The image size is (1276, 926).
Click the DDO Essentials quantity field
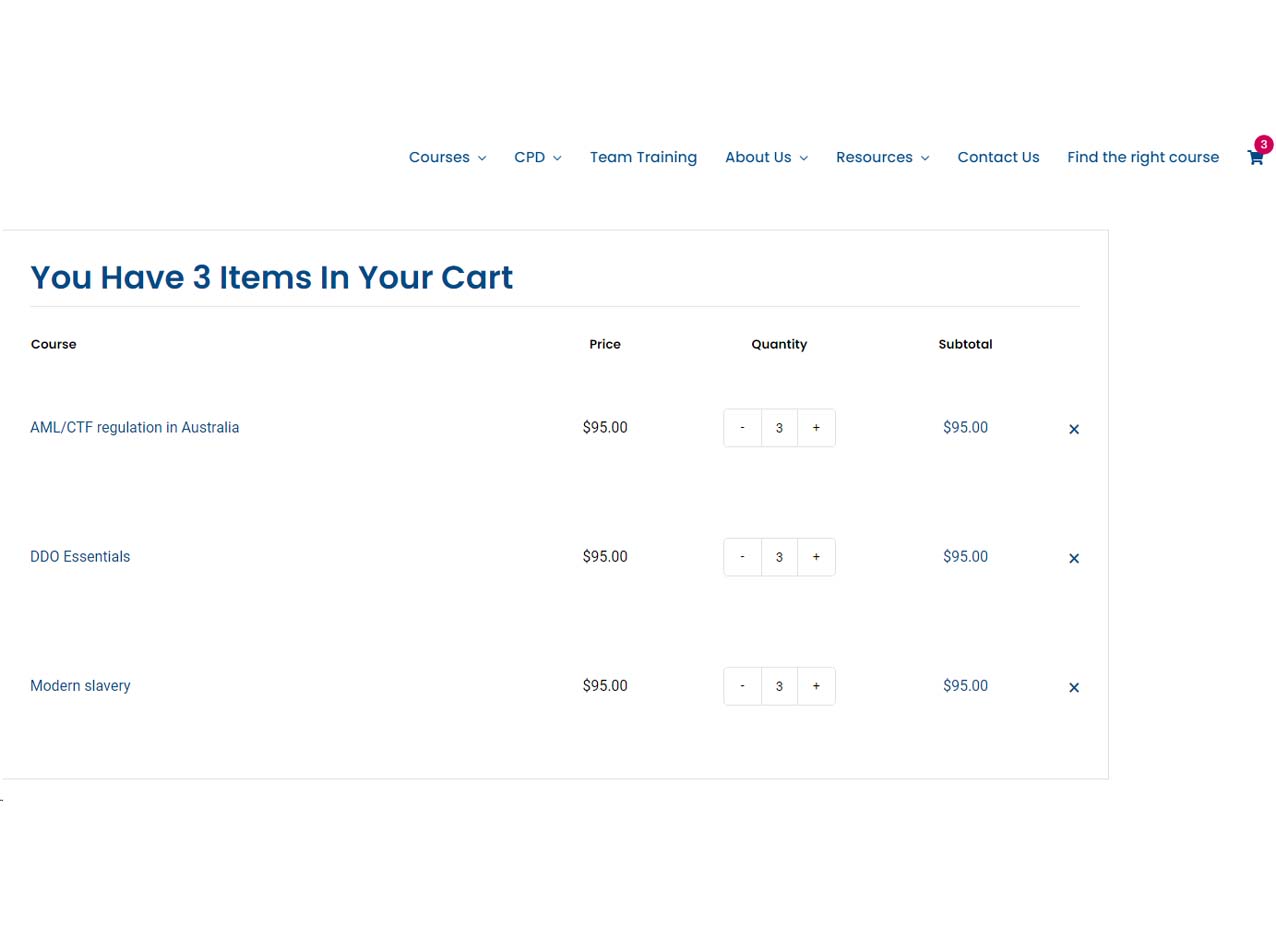click(x=779, y=557)
